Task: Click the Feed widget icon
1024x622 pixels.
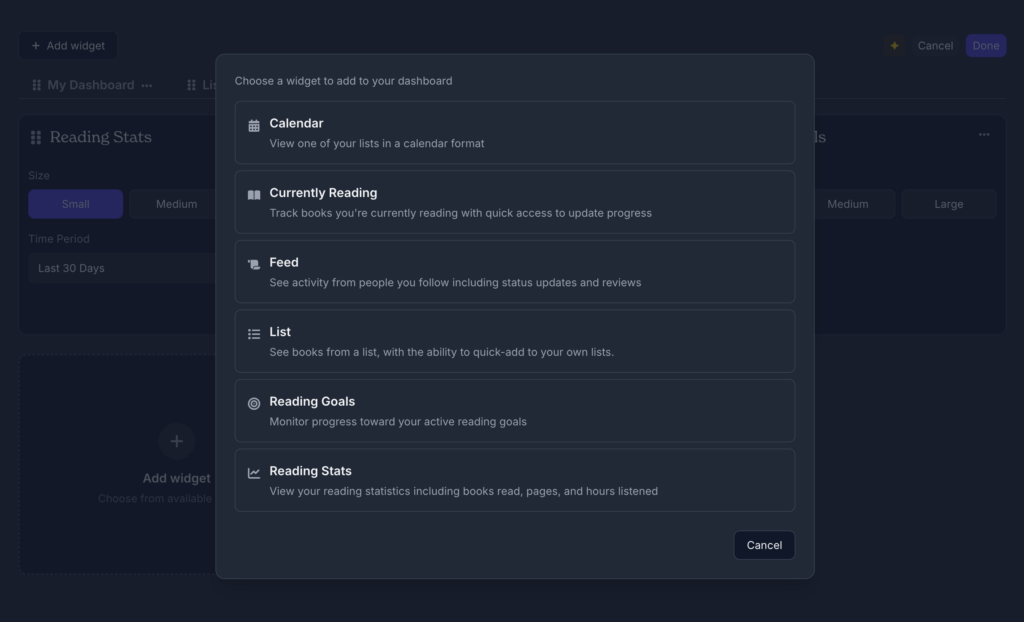Action: pos(254,264)
